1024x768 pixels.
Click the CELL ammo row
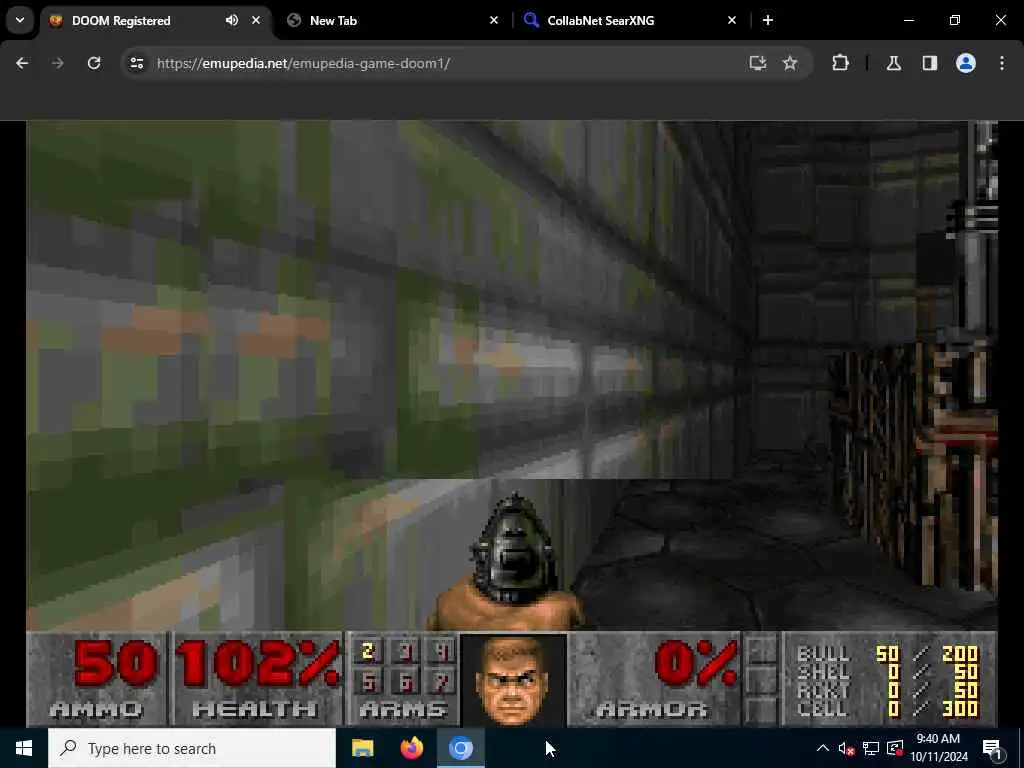click(888, 709)
